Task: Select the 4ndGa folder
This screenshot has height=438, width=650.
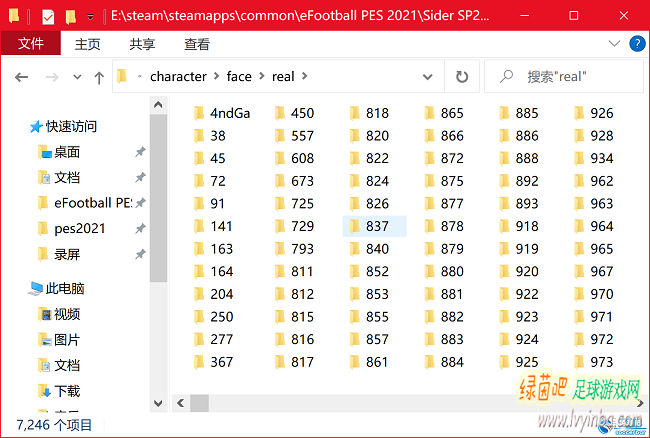Action: click(222, 113)
